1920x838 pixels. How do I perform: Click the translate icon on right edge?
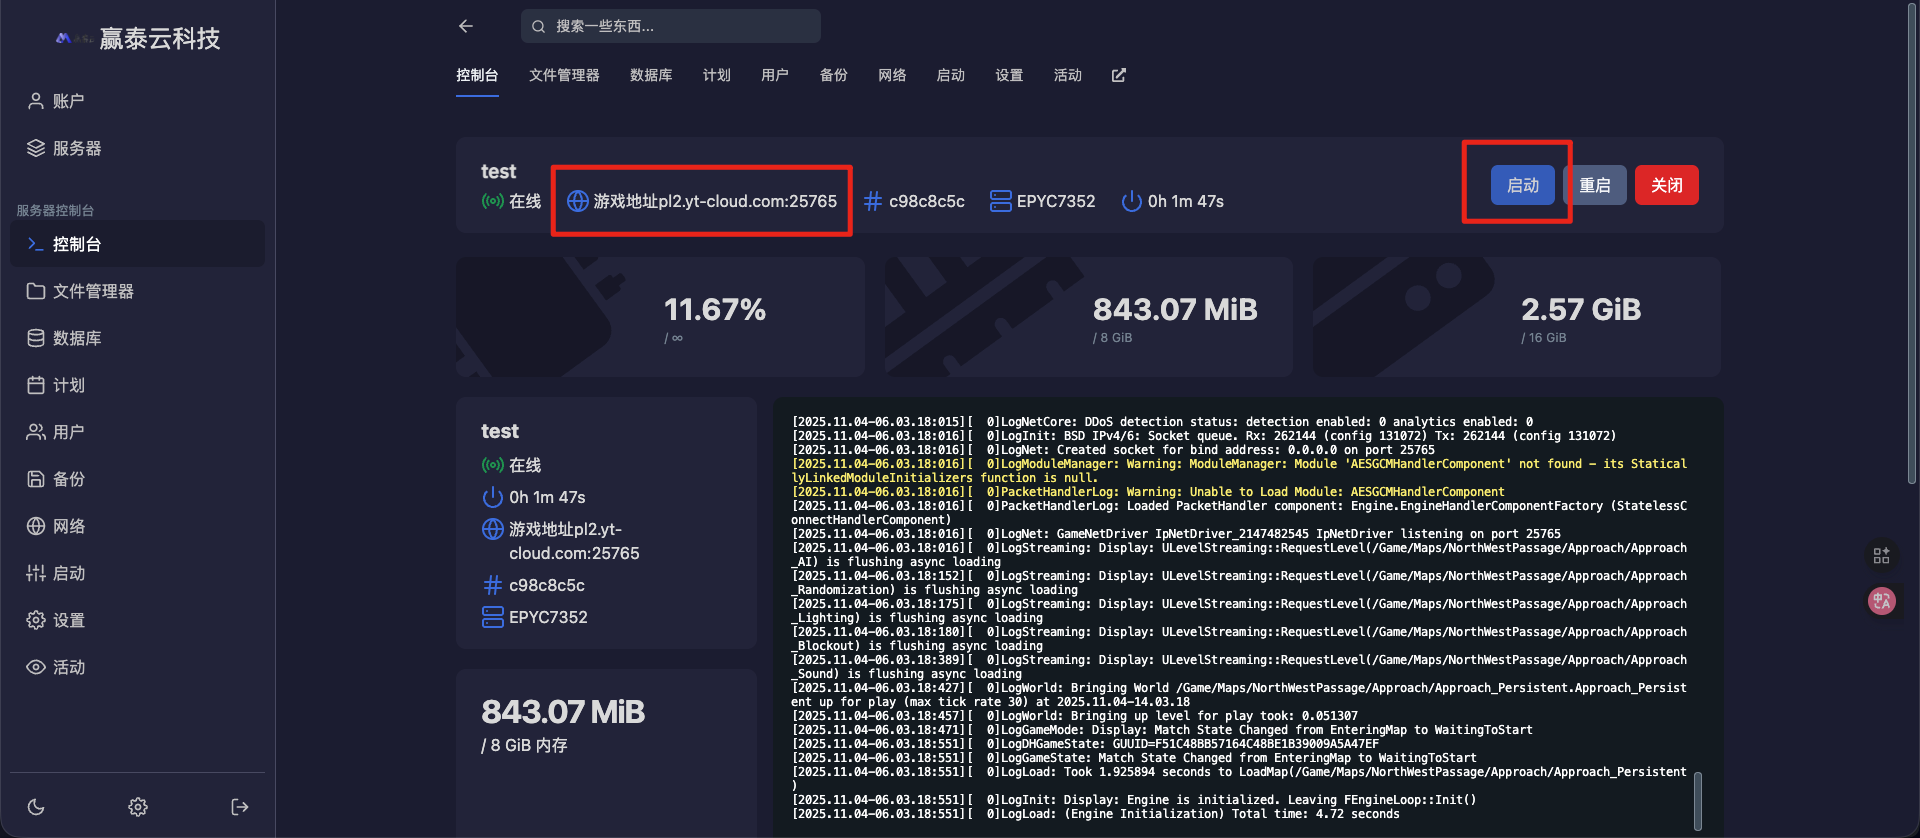1881,601
